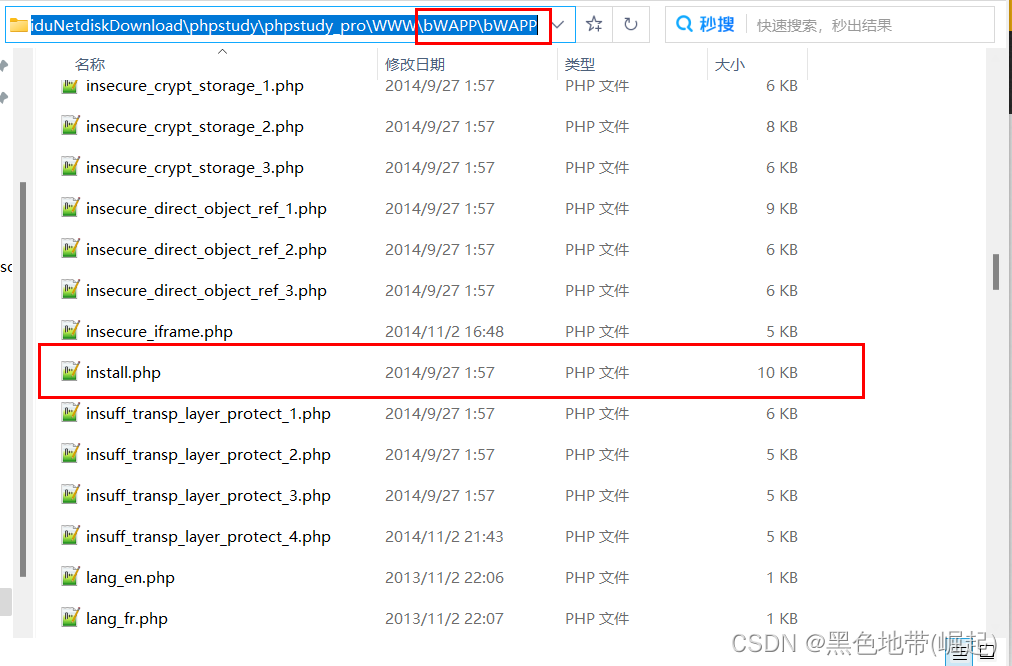Click icon of insuff_transp_layer_protect_1.php
This screenshot has height=666, width=1012.
(x=70, y=412)
